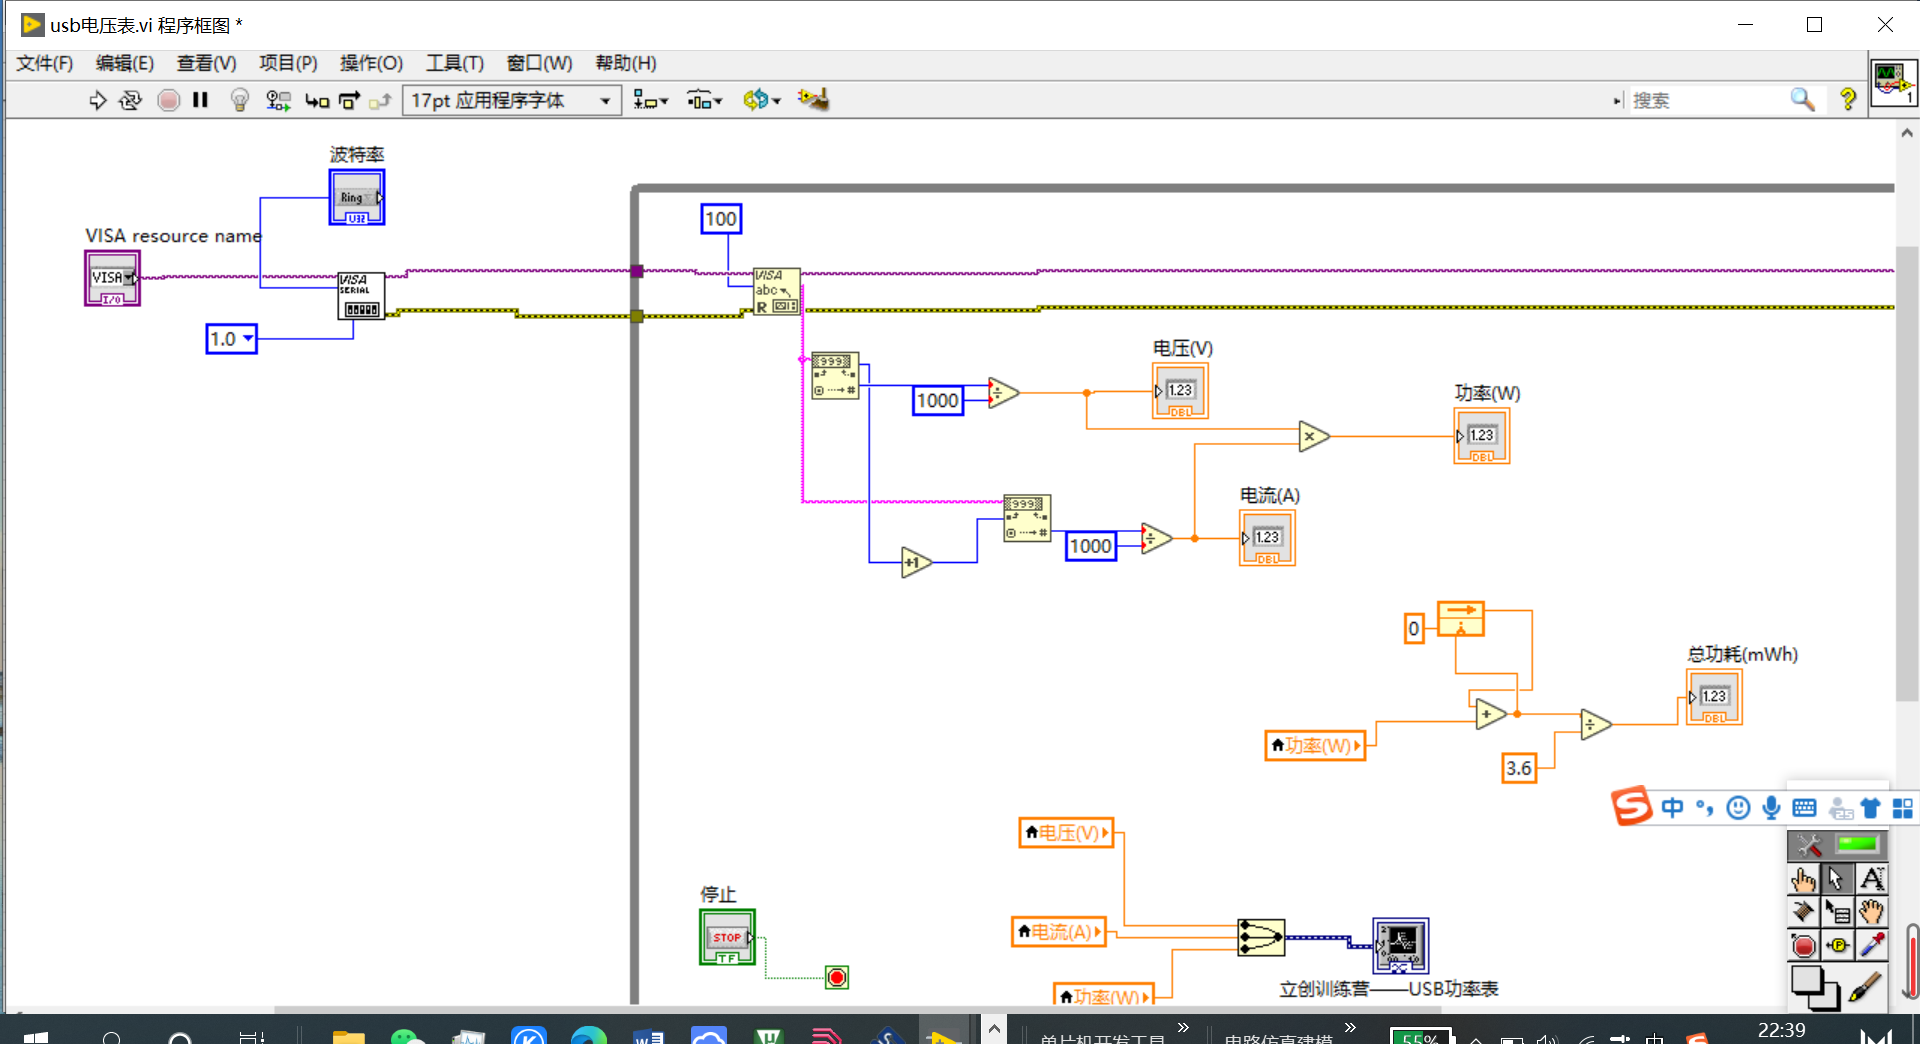Select the 电压(V) indicator terminal
The width and height of the screenshot is (1920, 1044).
(x=1180, y=391)
